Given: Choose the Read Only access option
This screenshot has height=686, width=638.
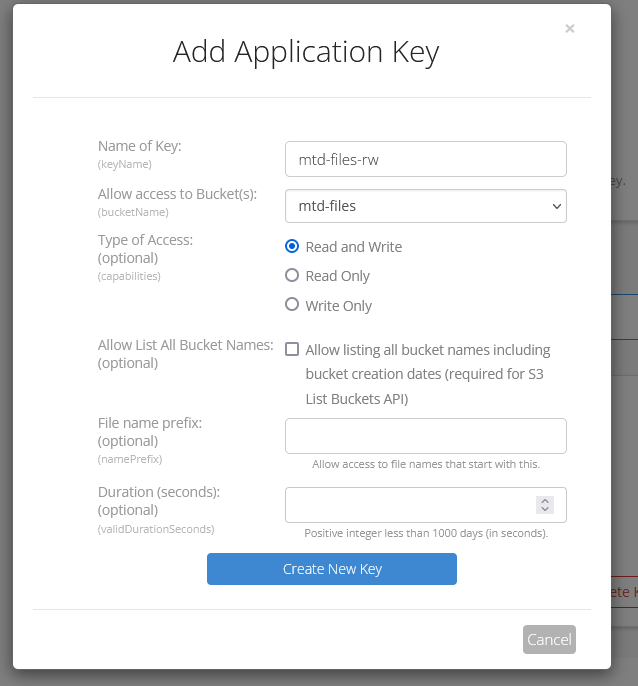Looking at the screenshot, I should coord(292,275).
